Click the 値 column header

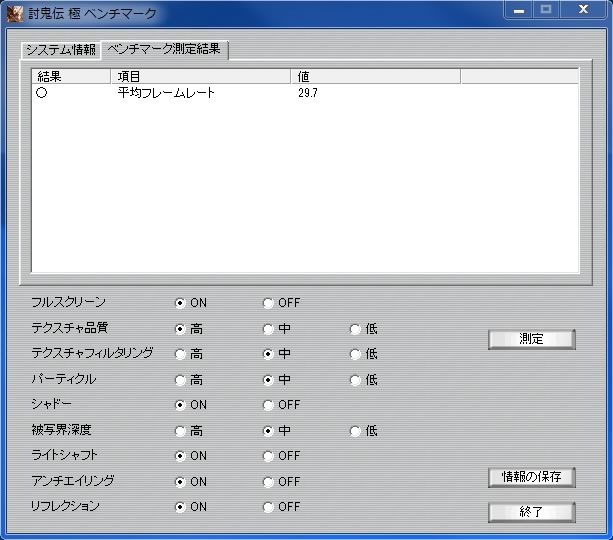coord(376,76)
